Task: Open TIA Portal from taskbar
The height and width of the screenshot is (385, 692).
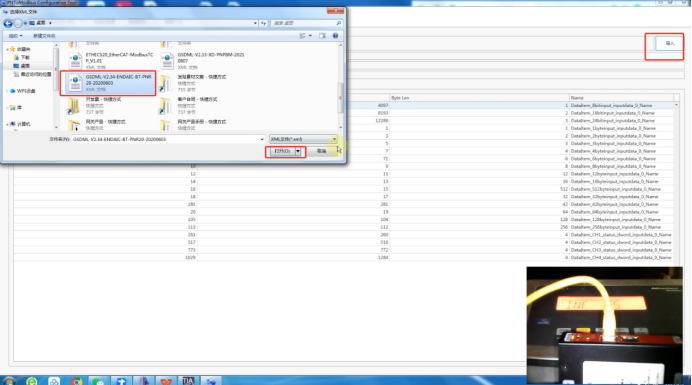Action: click(x=188, y=381)
